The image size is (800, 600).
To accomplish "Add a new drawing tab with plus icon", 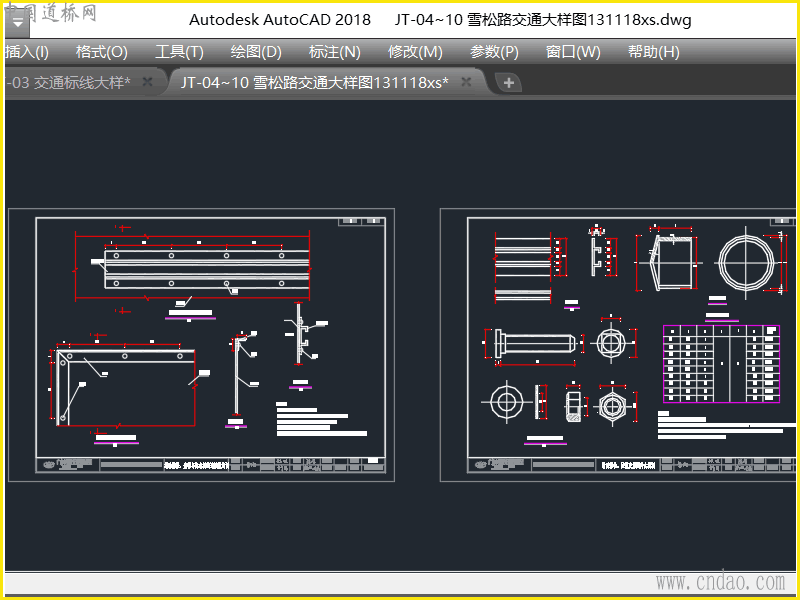I will (x=509, y=83).
